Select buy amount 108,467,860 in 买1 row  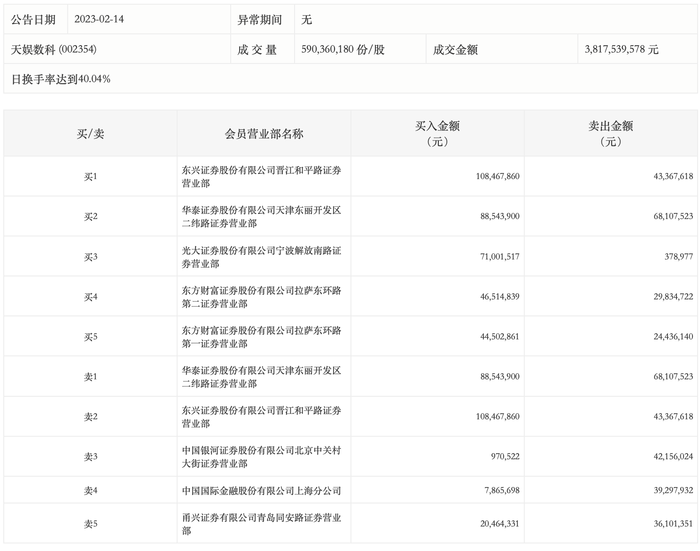pos(497,176)
